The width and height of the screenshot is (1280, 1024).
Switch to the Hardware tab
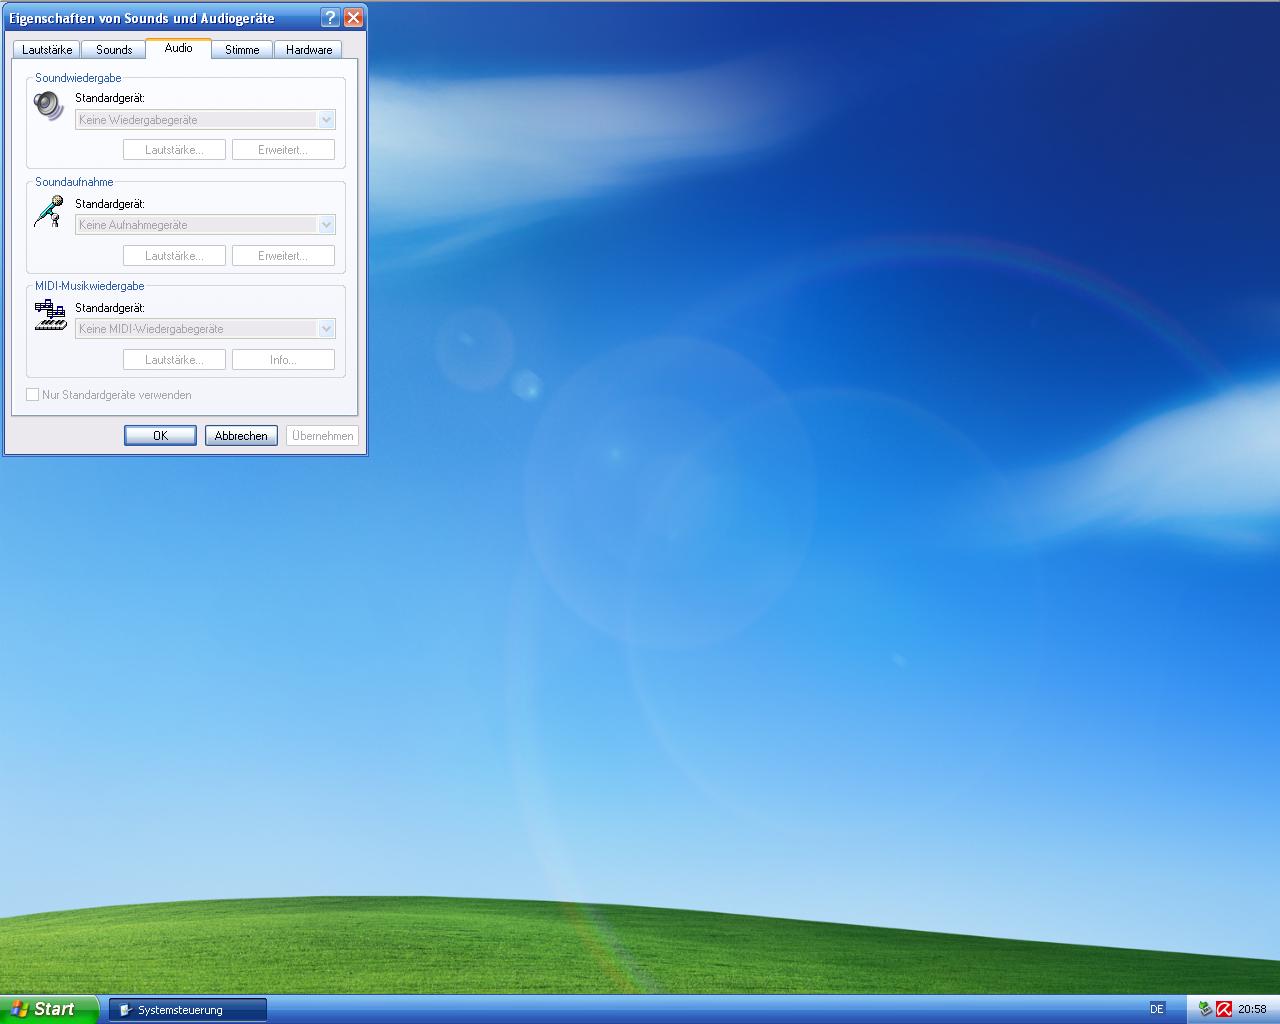pyautogui.click(x=309, y=49)
